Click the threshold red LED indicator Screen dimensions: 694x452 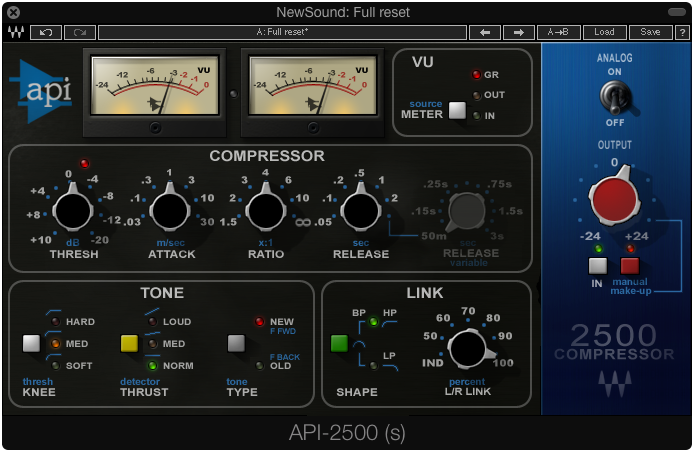[84, 164]
